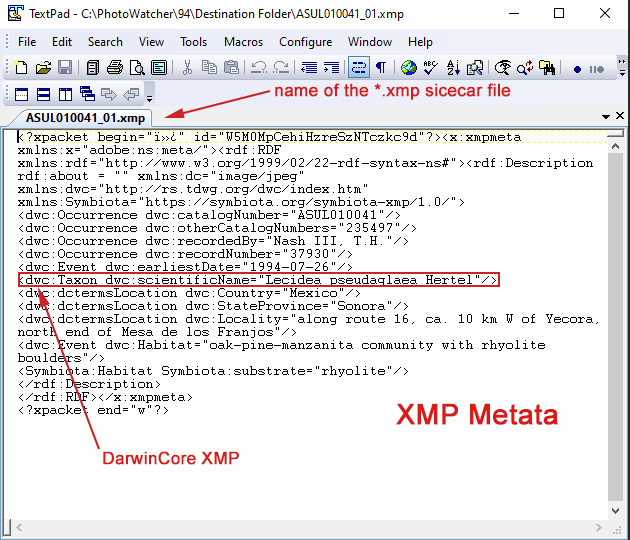The width and height of the screenshot is (630, 540).
Task: Place cursor on catalogNumber="ASUL010041" line
Action: (209, 215)
